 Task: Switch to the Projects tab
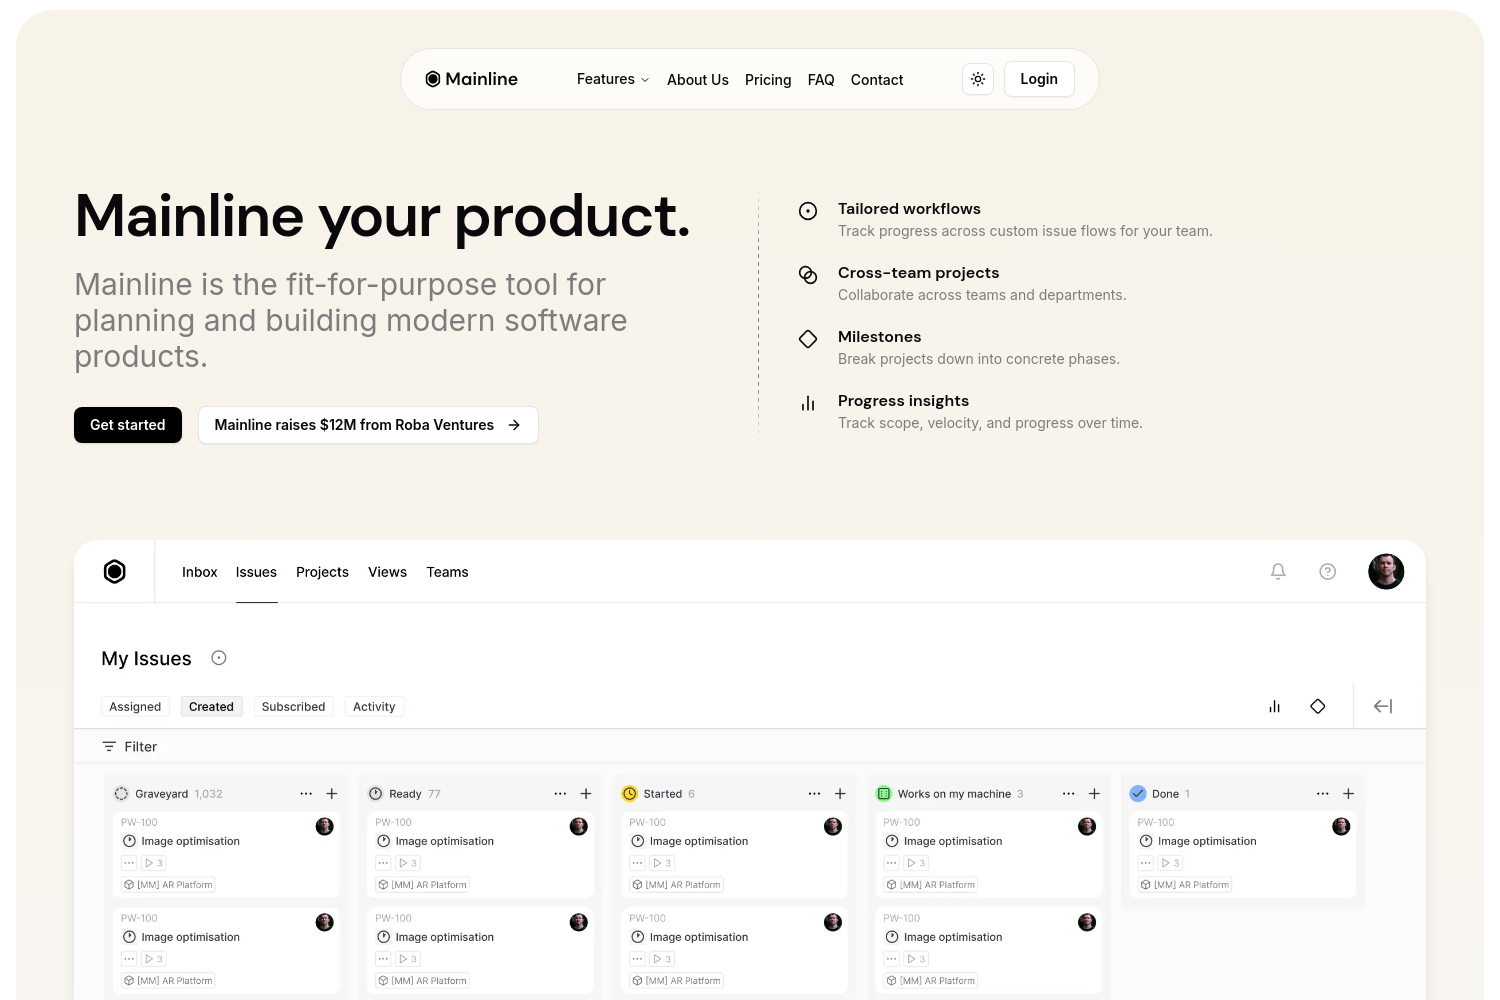pos(322,571)
